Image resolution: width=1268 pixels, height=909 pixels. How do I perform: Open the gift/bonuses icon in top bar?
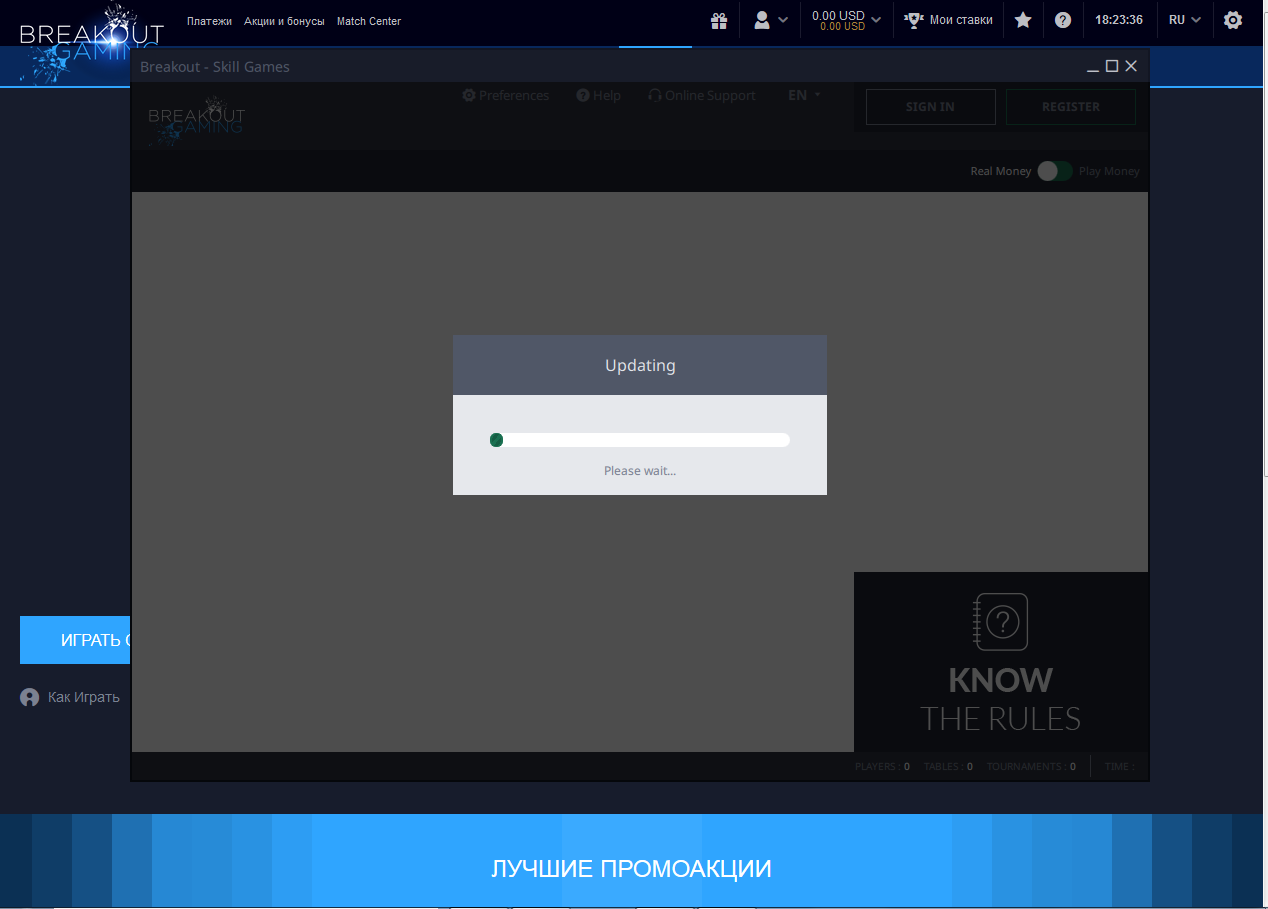click(719, 20)
